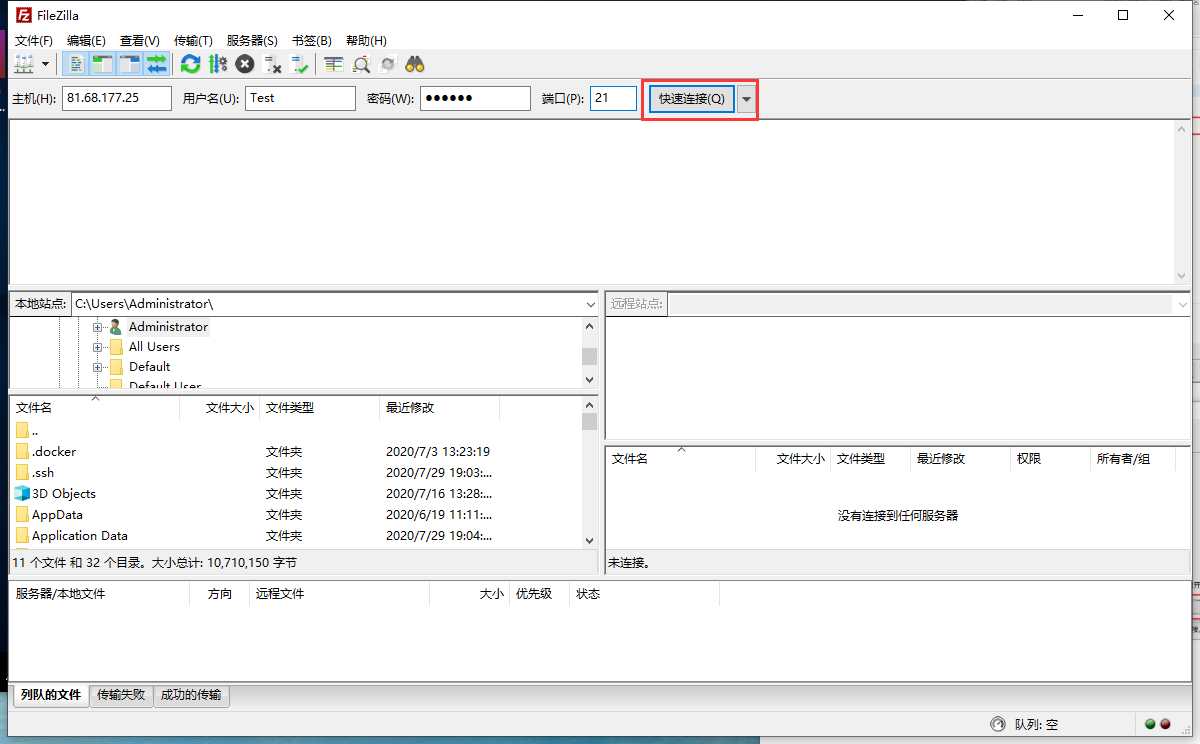This screenshot has width=1200, height=744.
Task: Toggle the transfer queue display
Action: click(x=156, y=64)
